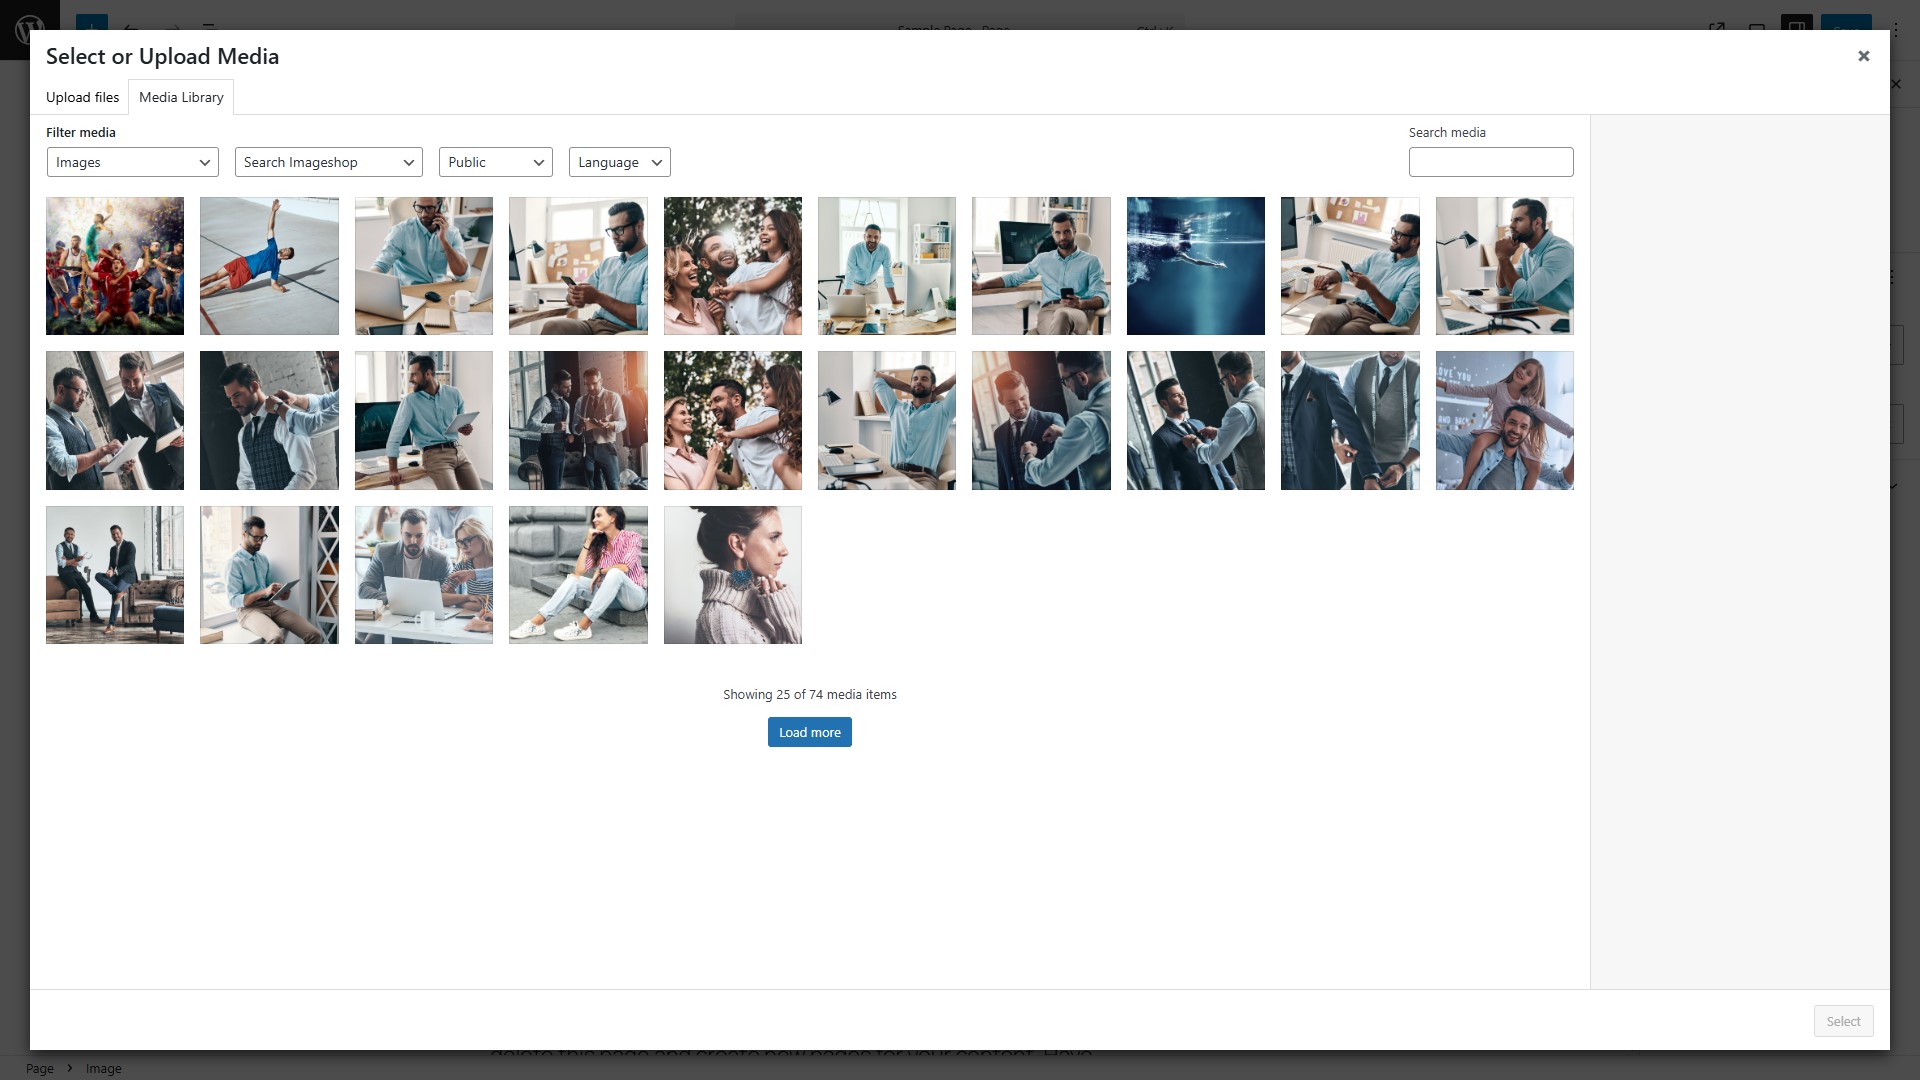Select the man with tablet beside metal trusses
Viewport: 1920px width, 1080px height.
269,575
